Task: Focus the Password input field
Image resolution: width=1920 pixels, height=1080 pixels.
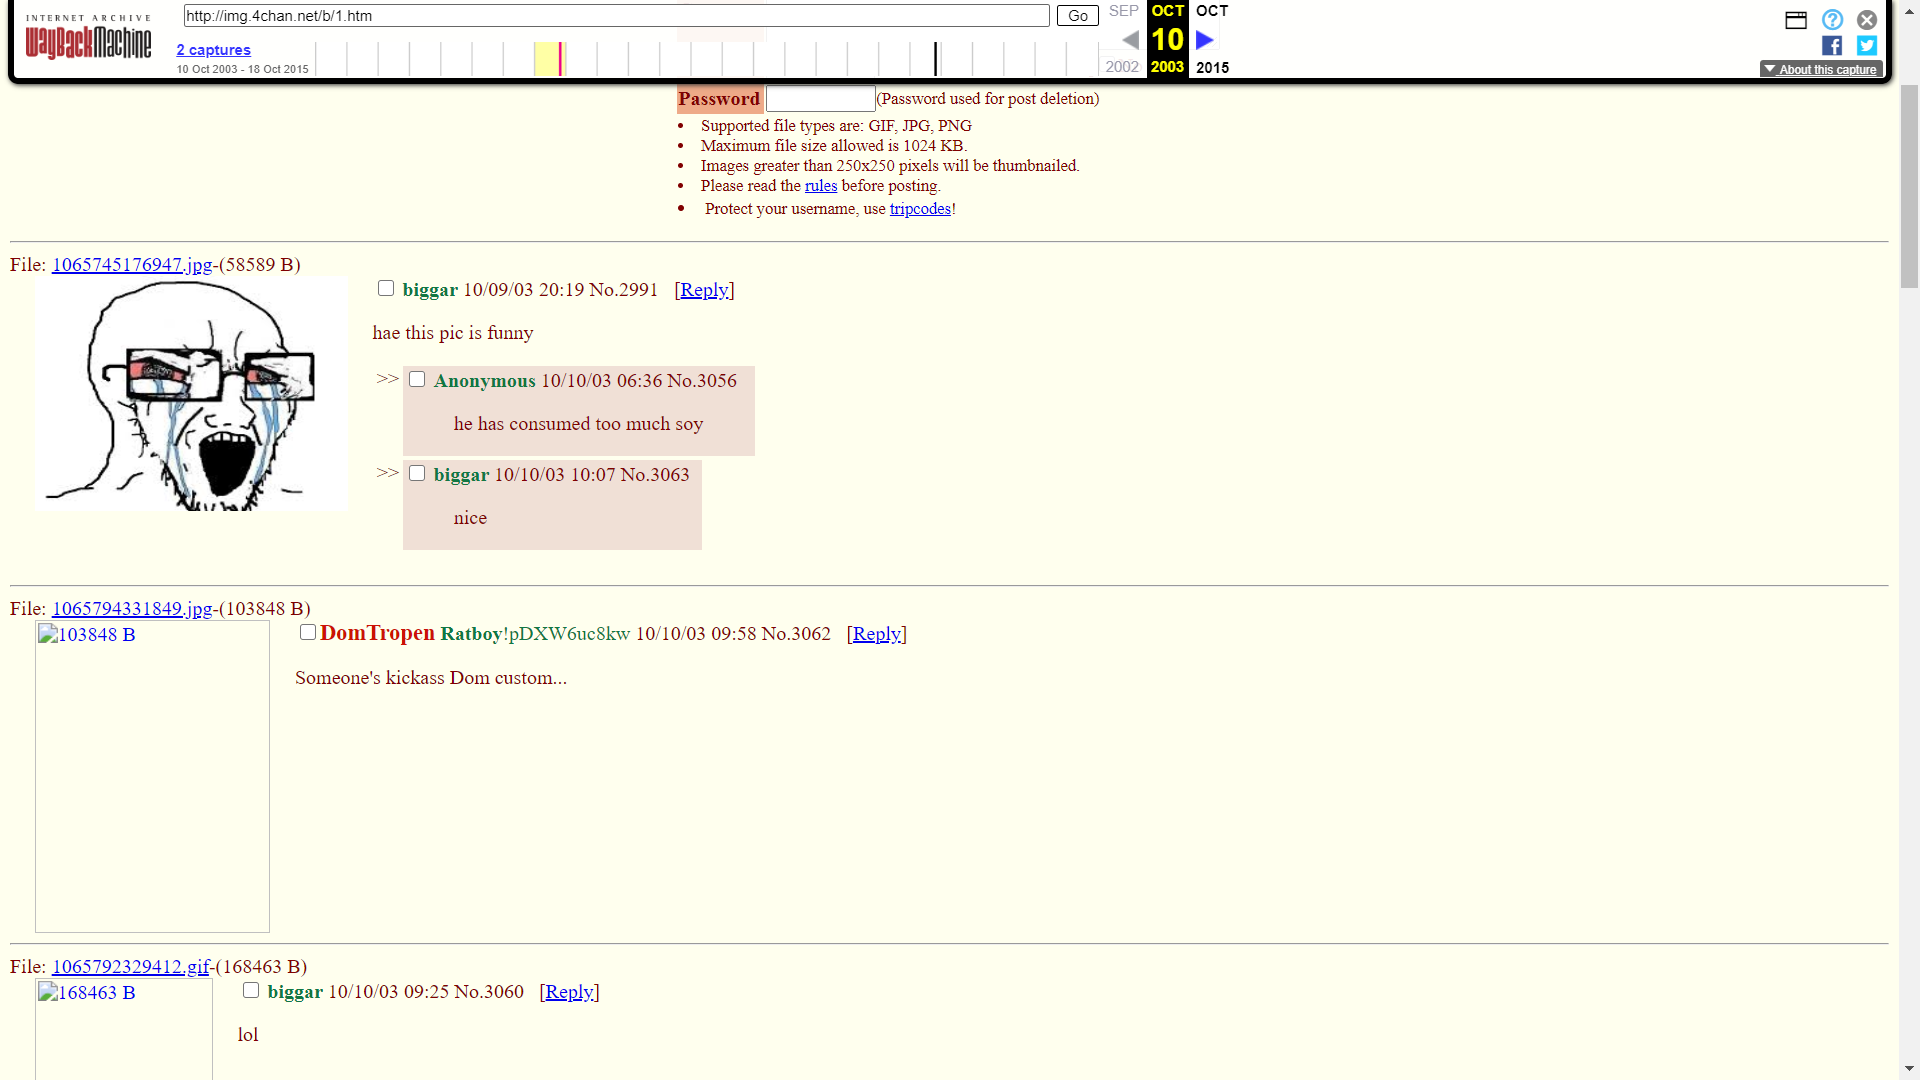Action: [820, 99]
